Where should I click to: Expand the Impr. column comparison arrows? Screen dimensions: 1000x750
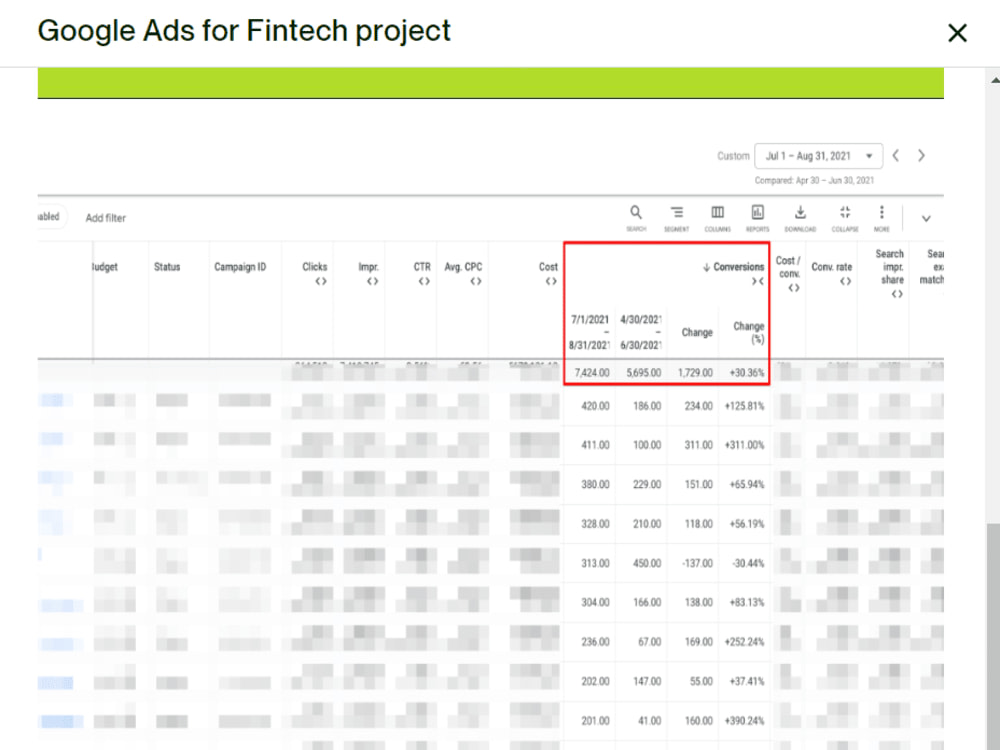[x=372, y=281]
